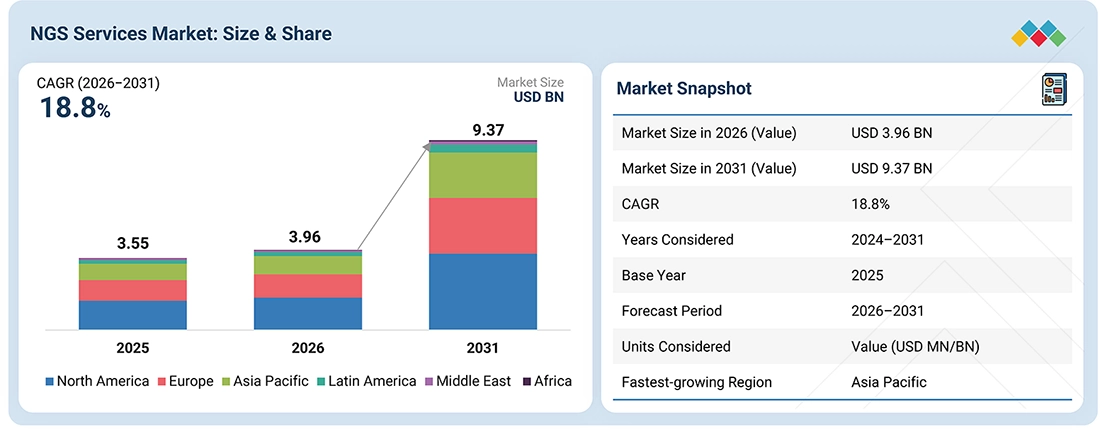This screenshot has width=1100, height=429.
Task: Click the Fastest-growing Region cell
Action: tap(697, 382)
